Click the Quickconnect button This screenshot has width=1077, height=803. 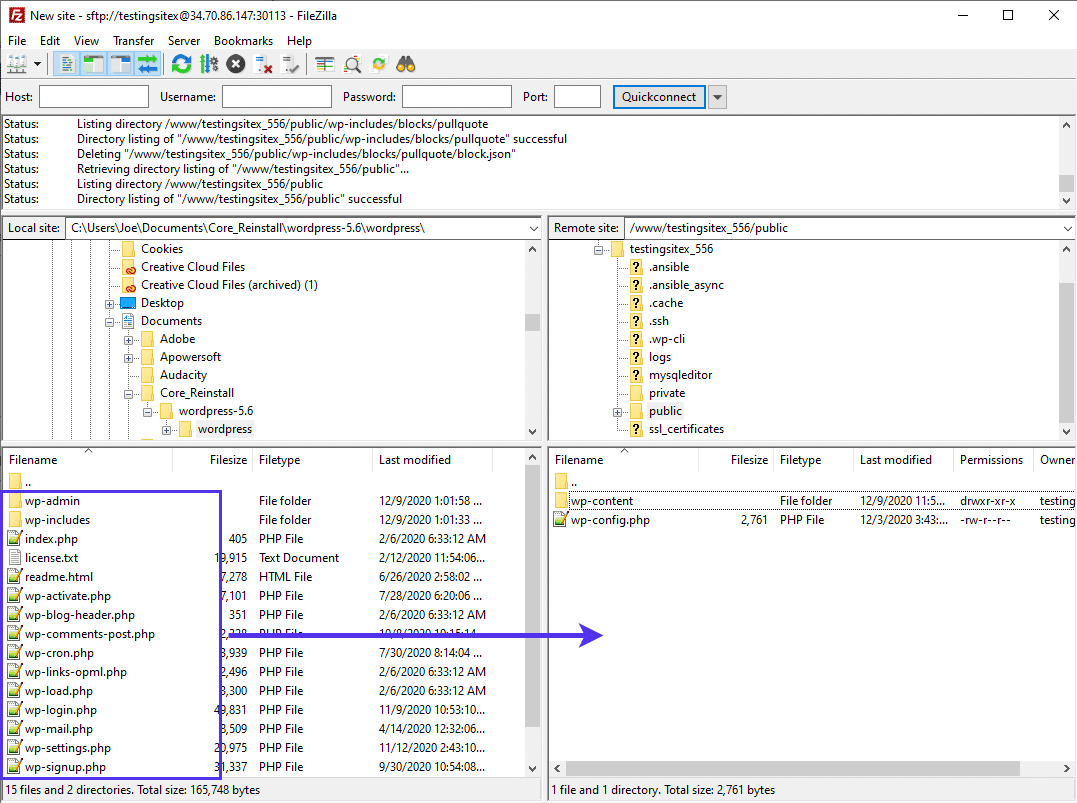pyautogui.click(x=659, y=97)
